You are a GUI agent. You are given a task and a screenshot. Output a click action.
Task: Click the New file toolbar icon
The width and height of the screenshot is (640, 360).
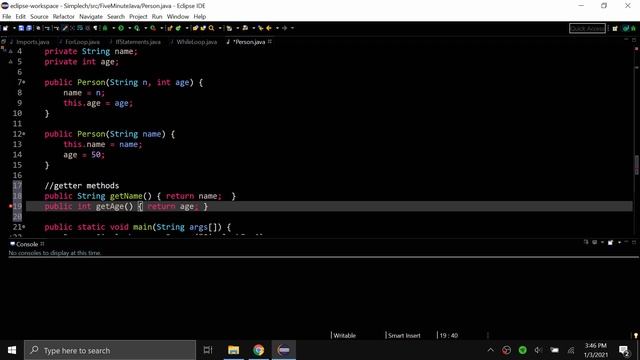pos(6,28)
